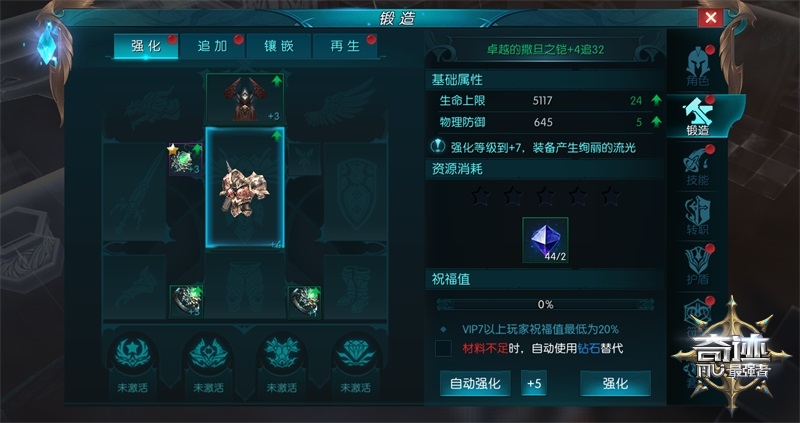Open the +5 target level selector
This screenshot has height=423, width=800.
(534, 383)
